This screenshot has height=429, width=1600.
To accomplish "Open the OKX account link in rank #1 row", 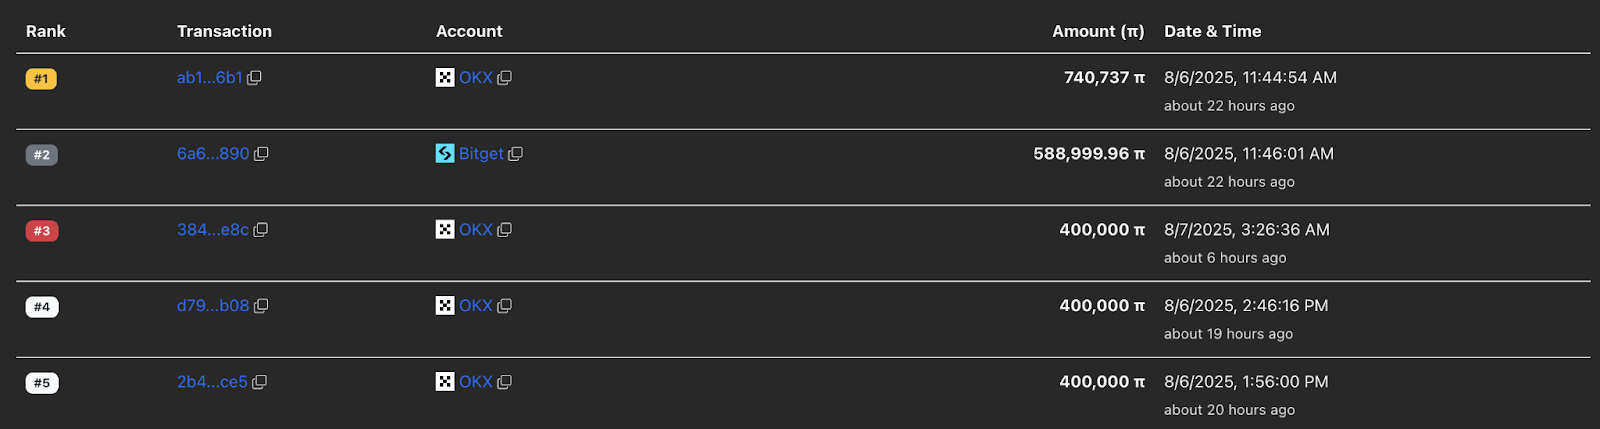I will 476,78.
